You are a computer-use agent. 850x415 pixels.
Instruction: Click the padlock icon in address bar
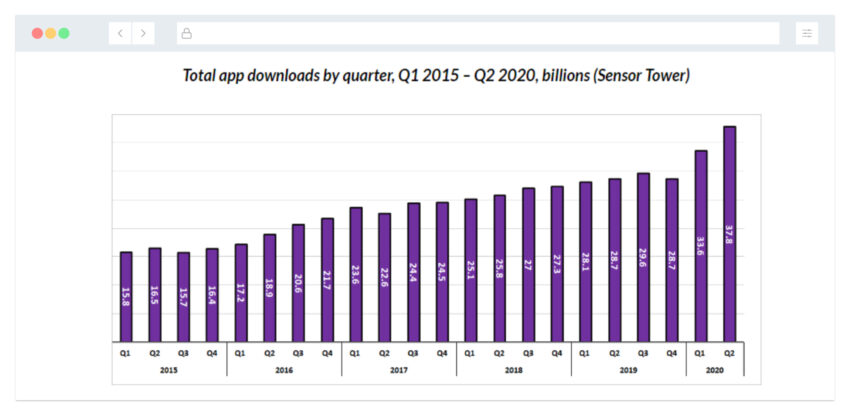pyautogui.click(x=186, y=33)
